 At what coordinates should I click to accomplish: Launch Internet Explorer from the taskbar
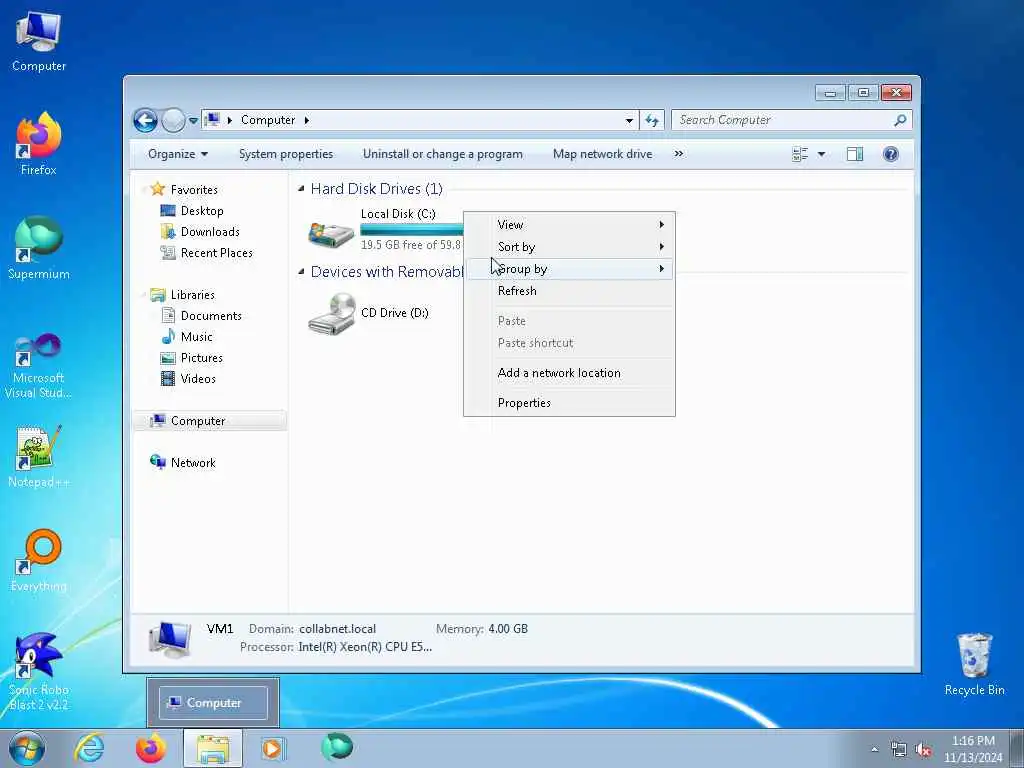[x=89, y=748]
